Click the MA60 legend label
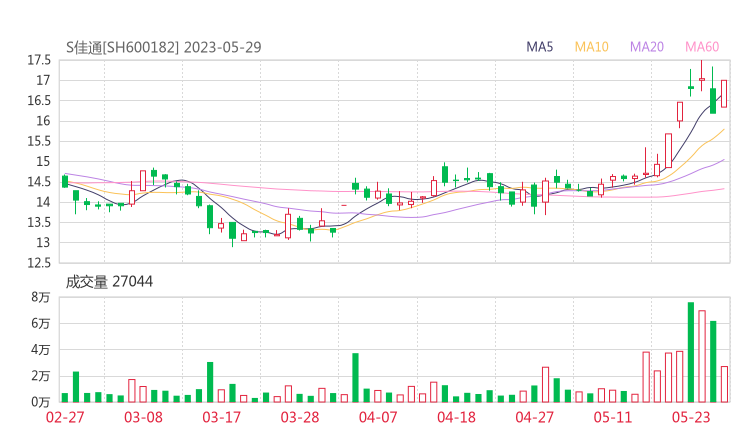740x440 pixels. click(702, 47)
